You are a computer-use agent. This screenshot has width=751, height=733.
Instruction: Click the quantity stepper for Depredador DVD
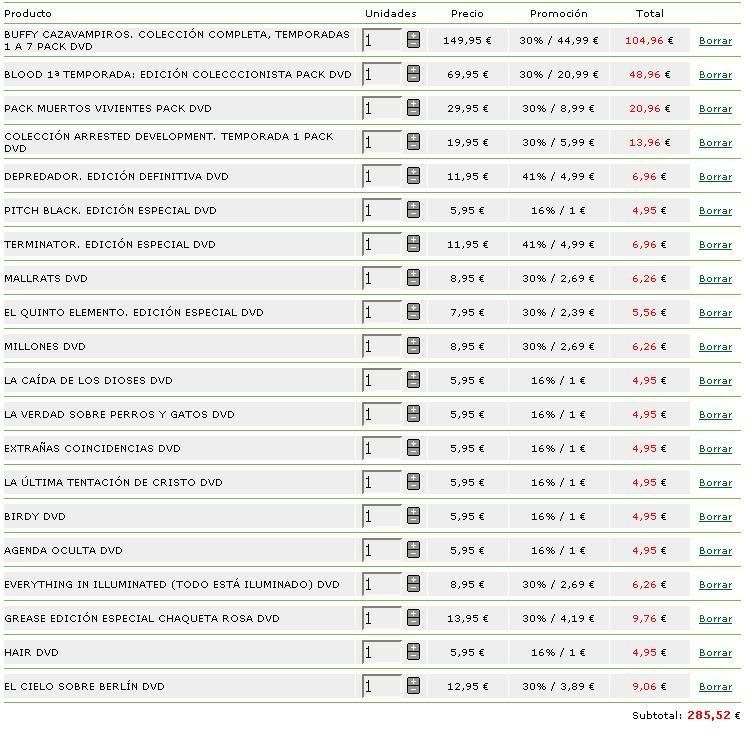(x=413, y=176)
